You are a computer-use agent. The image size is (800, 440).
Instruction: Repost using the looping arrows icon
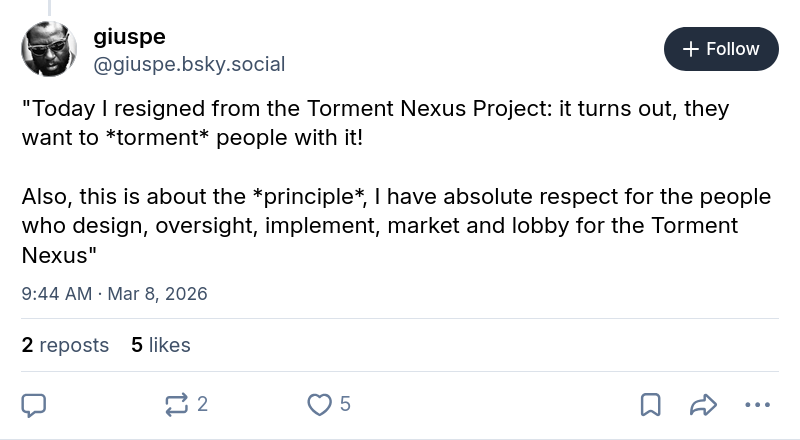tap(177, 405)
